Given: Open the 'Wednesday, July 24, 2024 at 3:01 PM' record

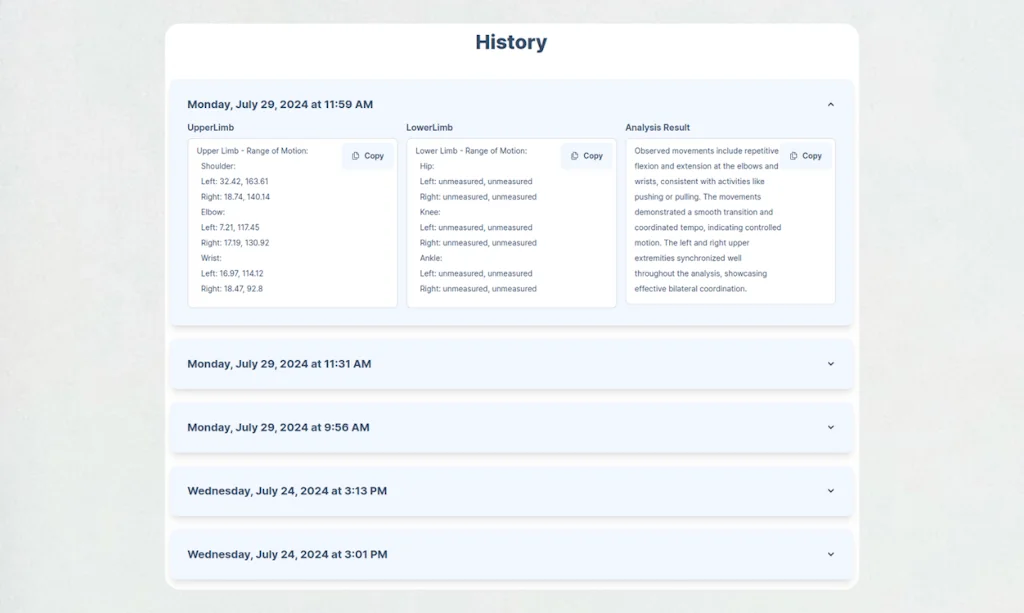Looking at the screenshot, I should 287,554.
